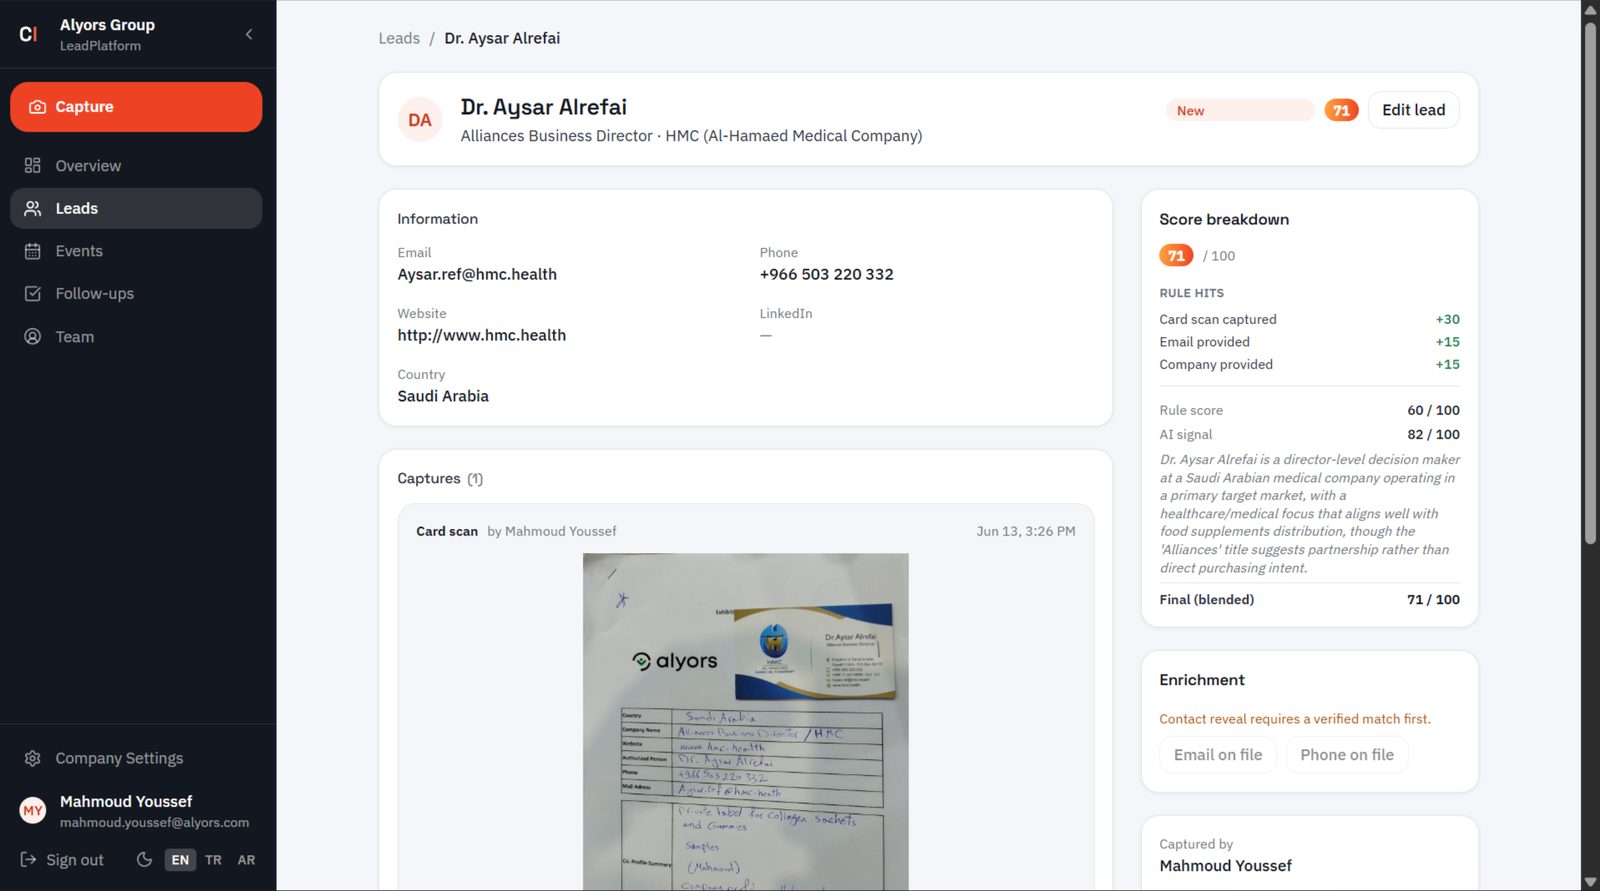The height and width of the screenshot is (891, 1600).
Task: Switch language to EN
Action: pyautogui.click(x=180, y=860)
